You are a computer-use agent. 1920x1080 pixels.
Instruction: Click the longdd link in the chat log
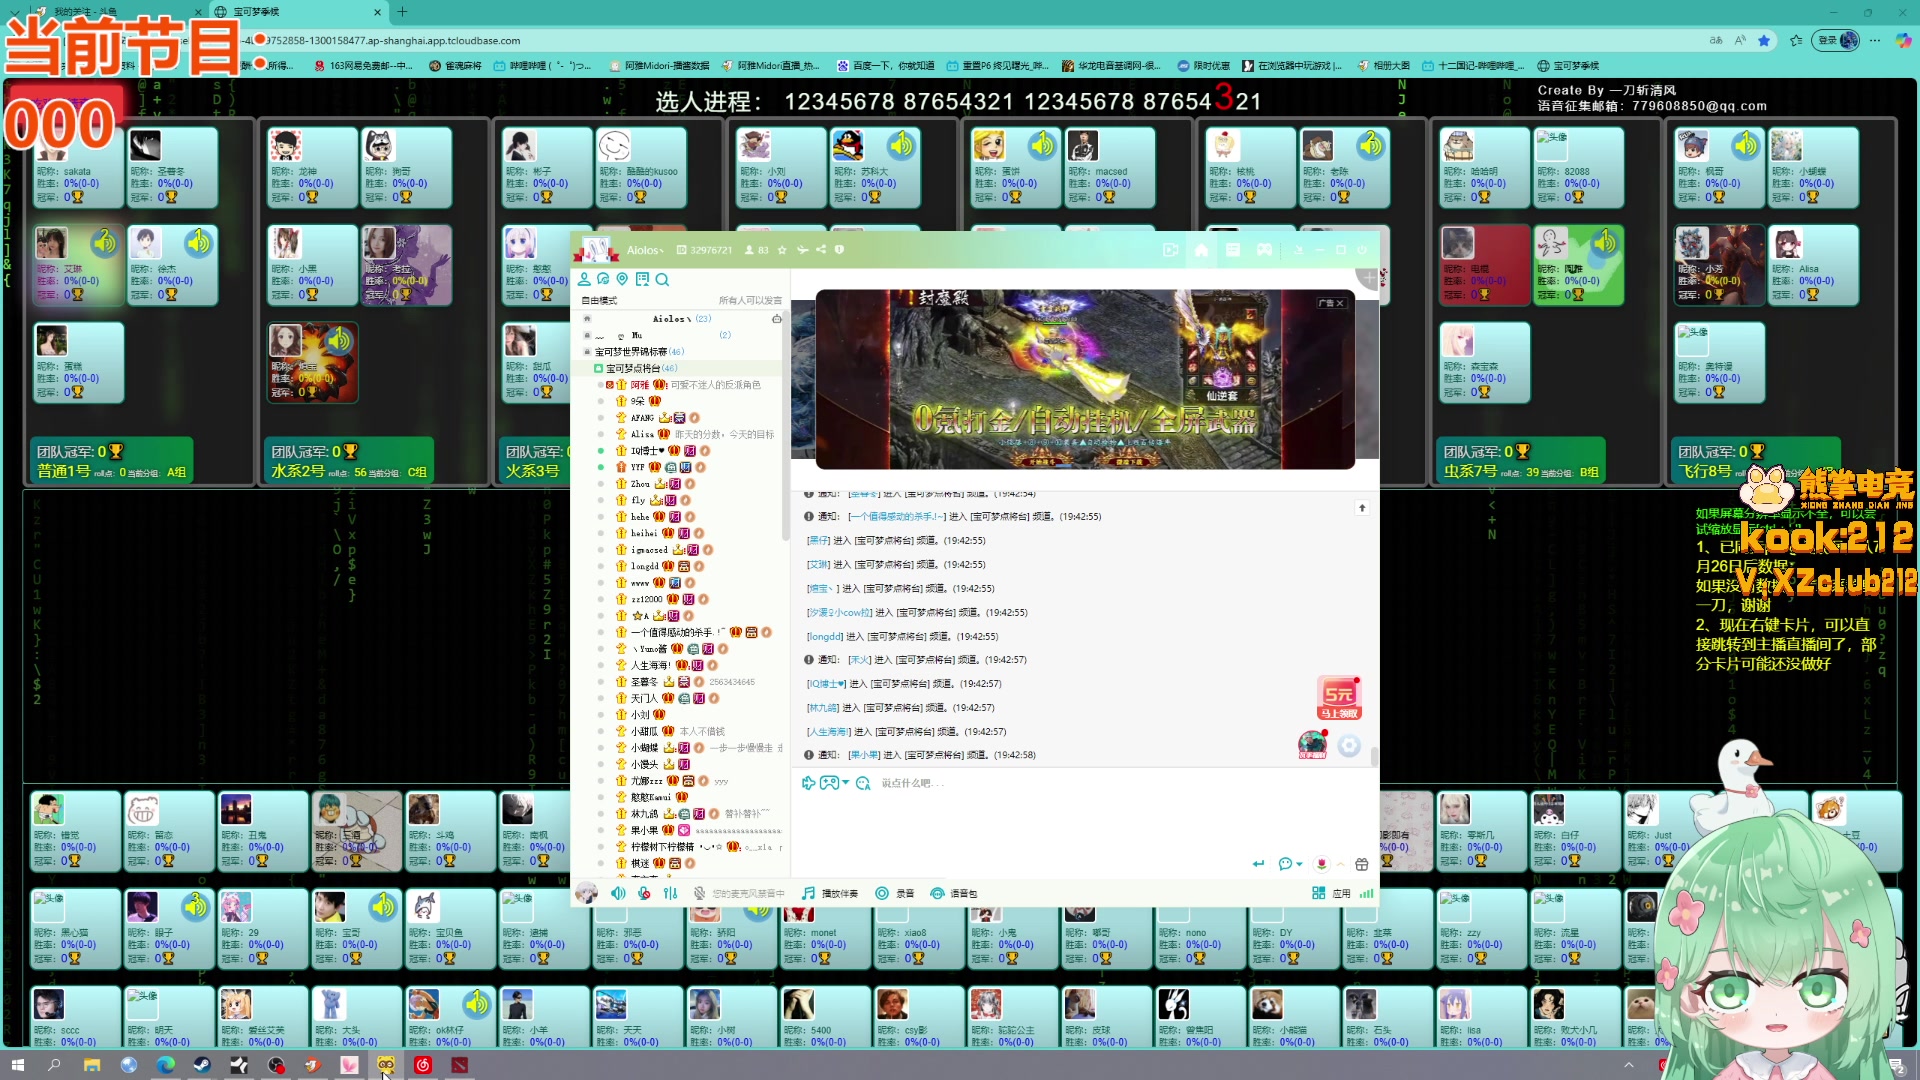[x=825, y=636]
